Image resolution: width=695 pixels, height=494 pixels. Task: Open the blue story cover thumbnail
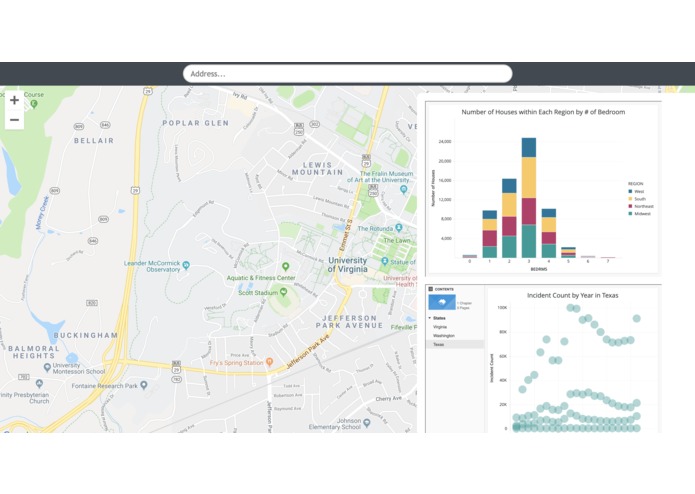pyautogui.click(x=441, y=302)
